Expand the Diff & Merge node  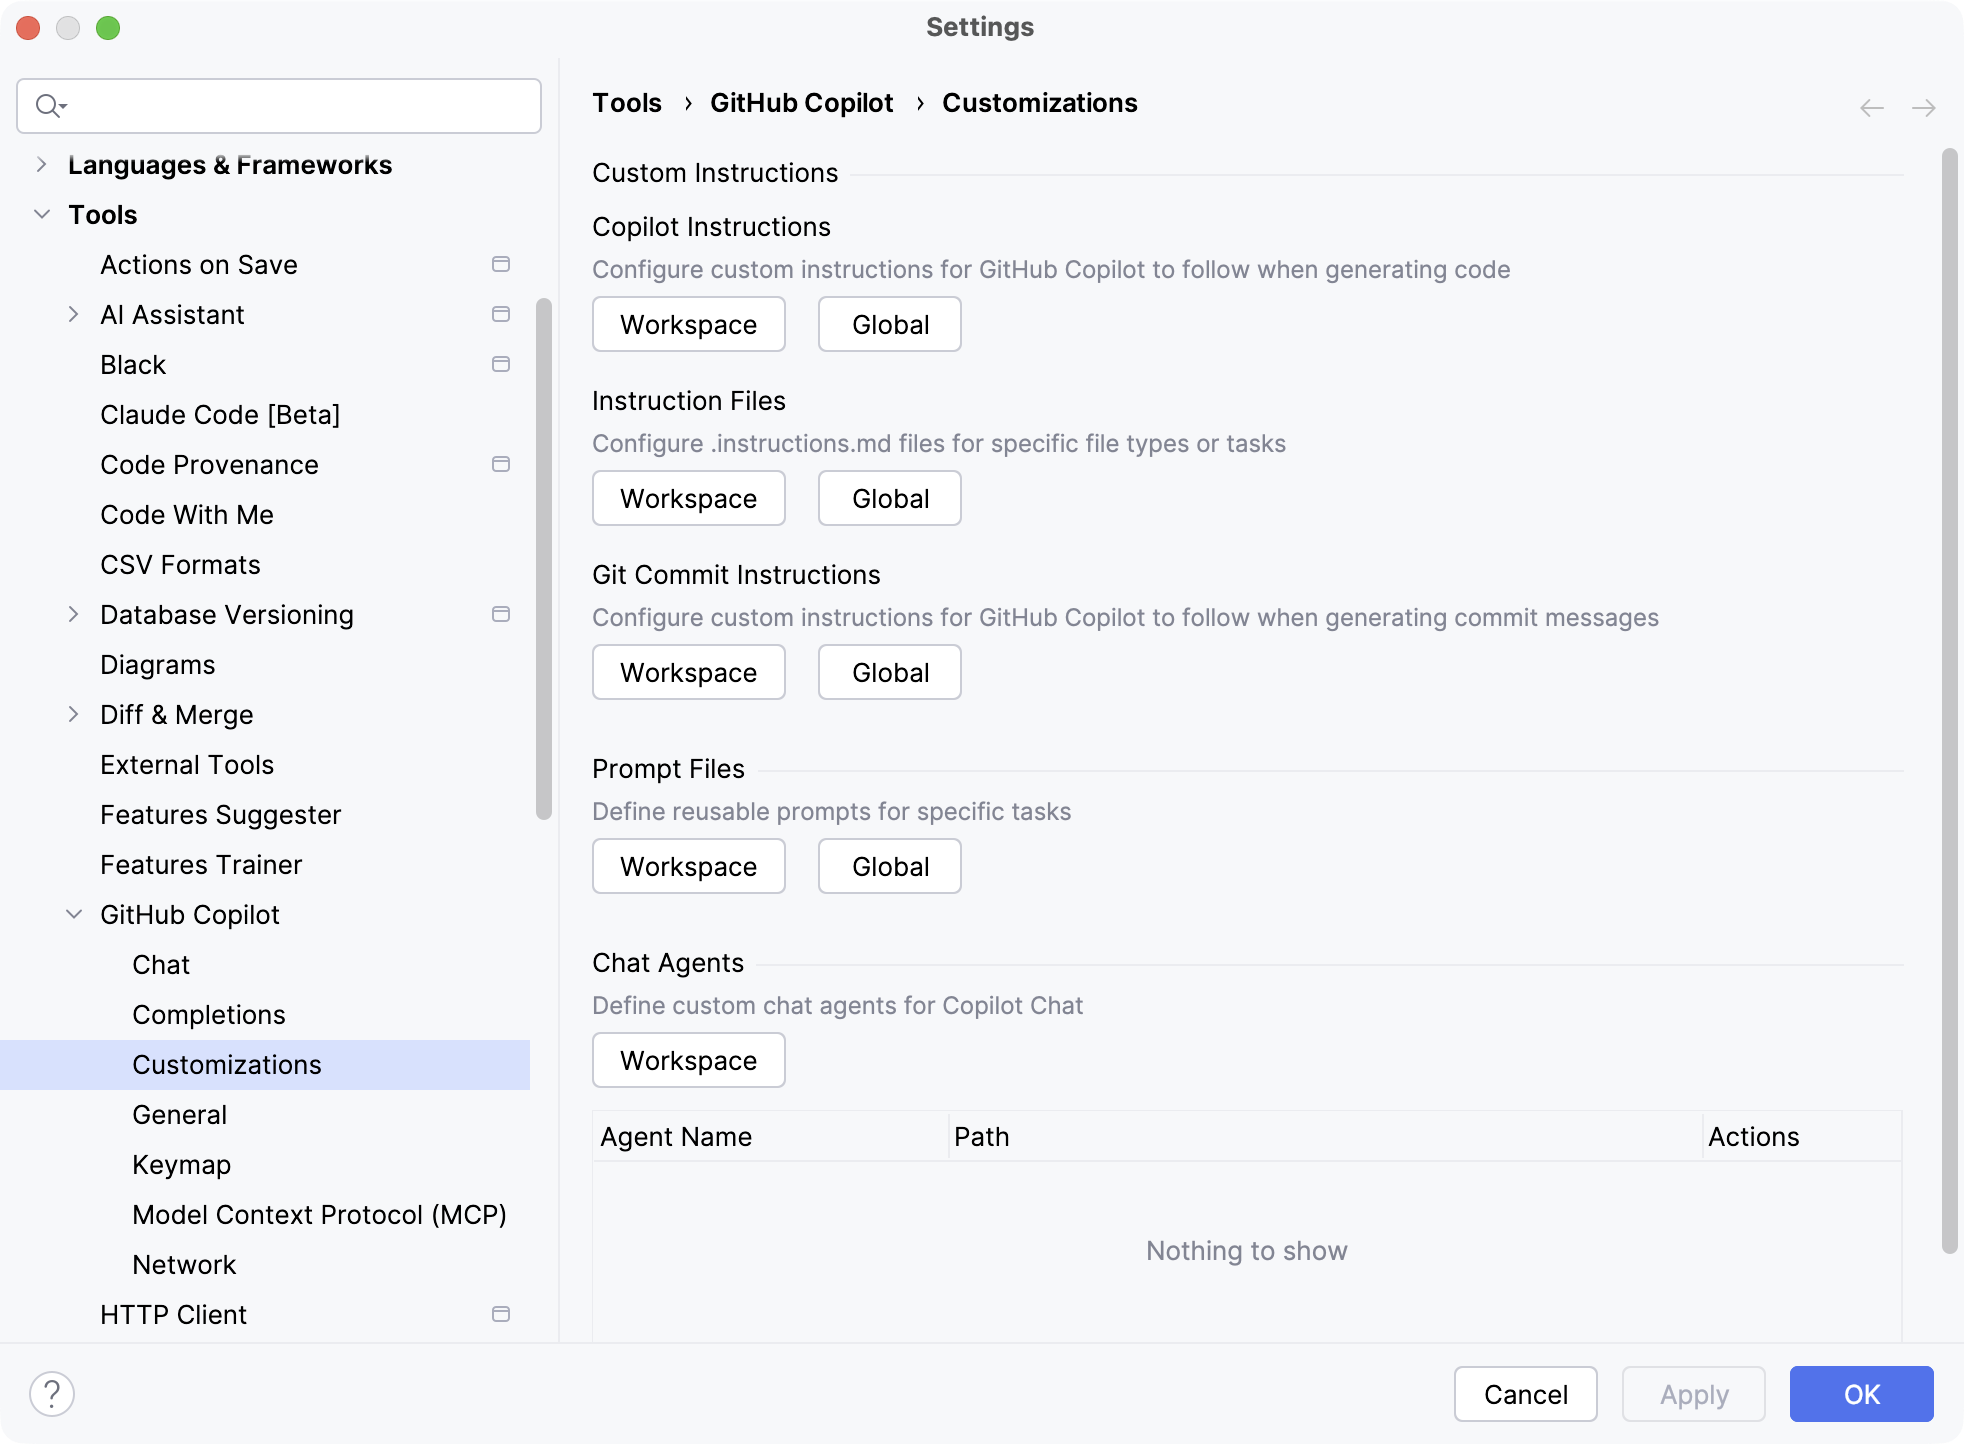tap(74, 714)
